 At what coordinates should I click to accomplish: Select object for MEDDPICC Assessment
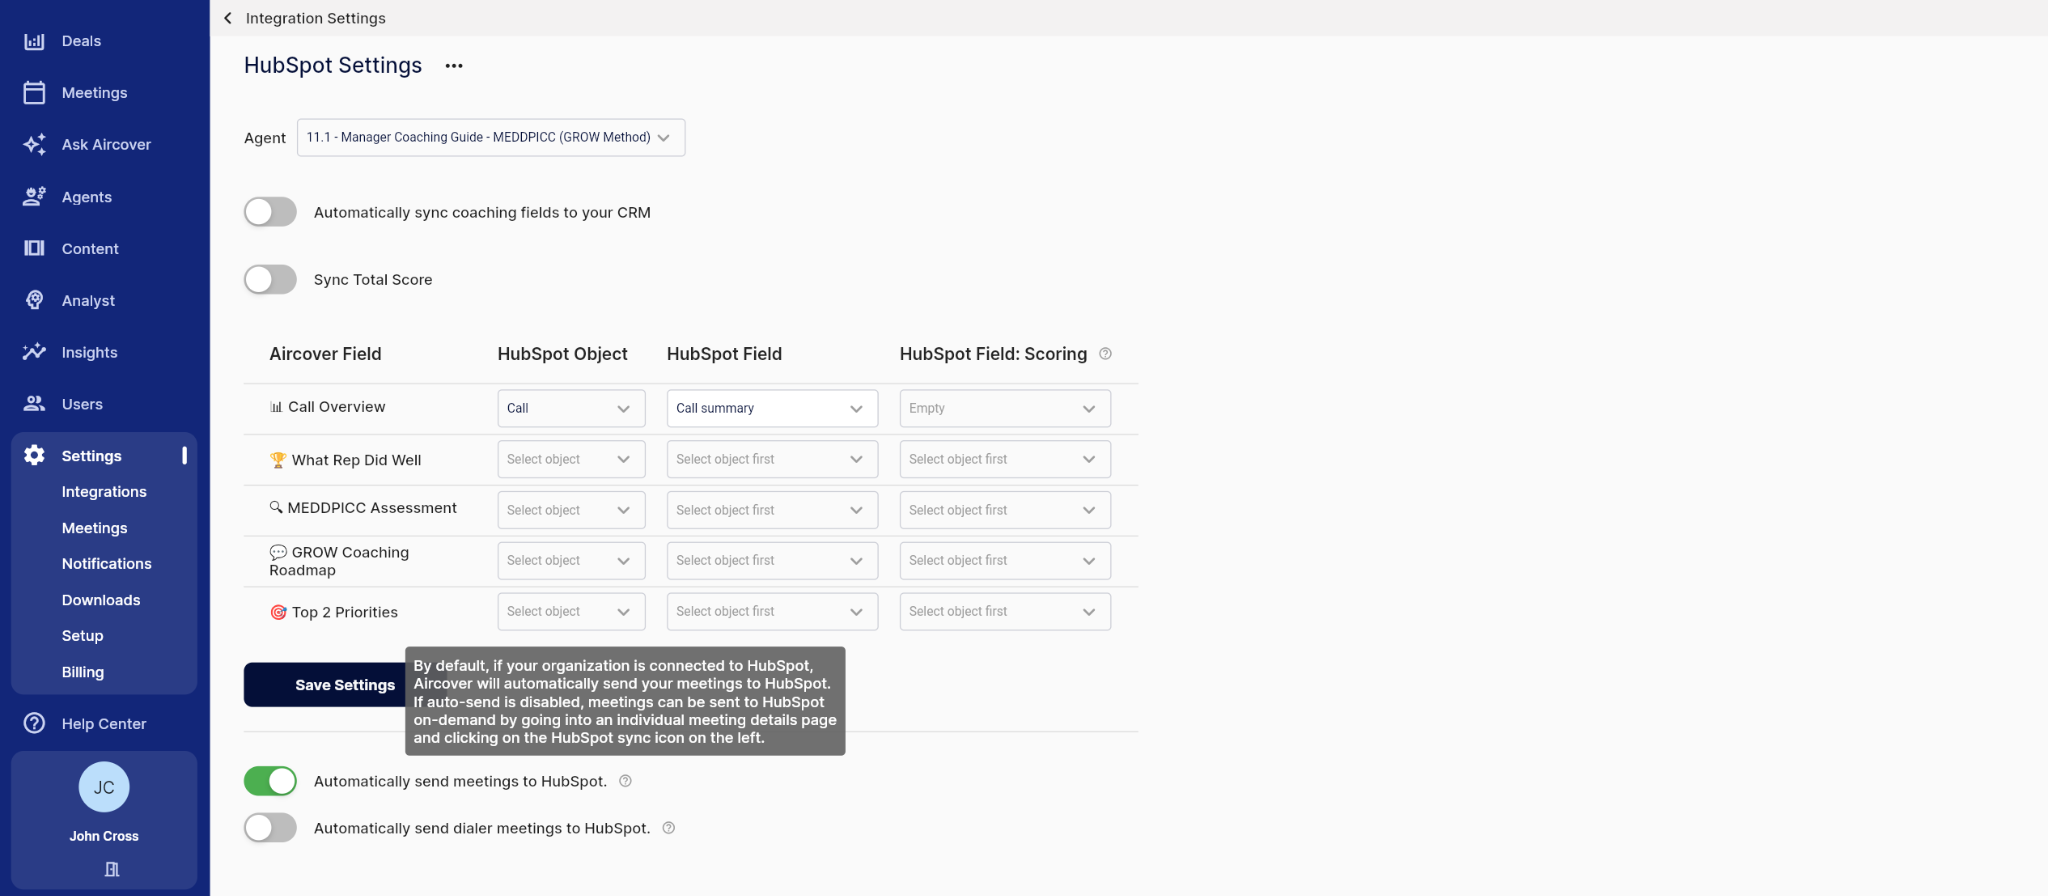(x=571, y=510)
